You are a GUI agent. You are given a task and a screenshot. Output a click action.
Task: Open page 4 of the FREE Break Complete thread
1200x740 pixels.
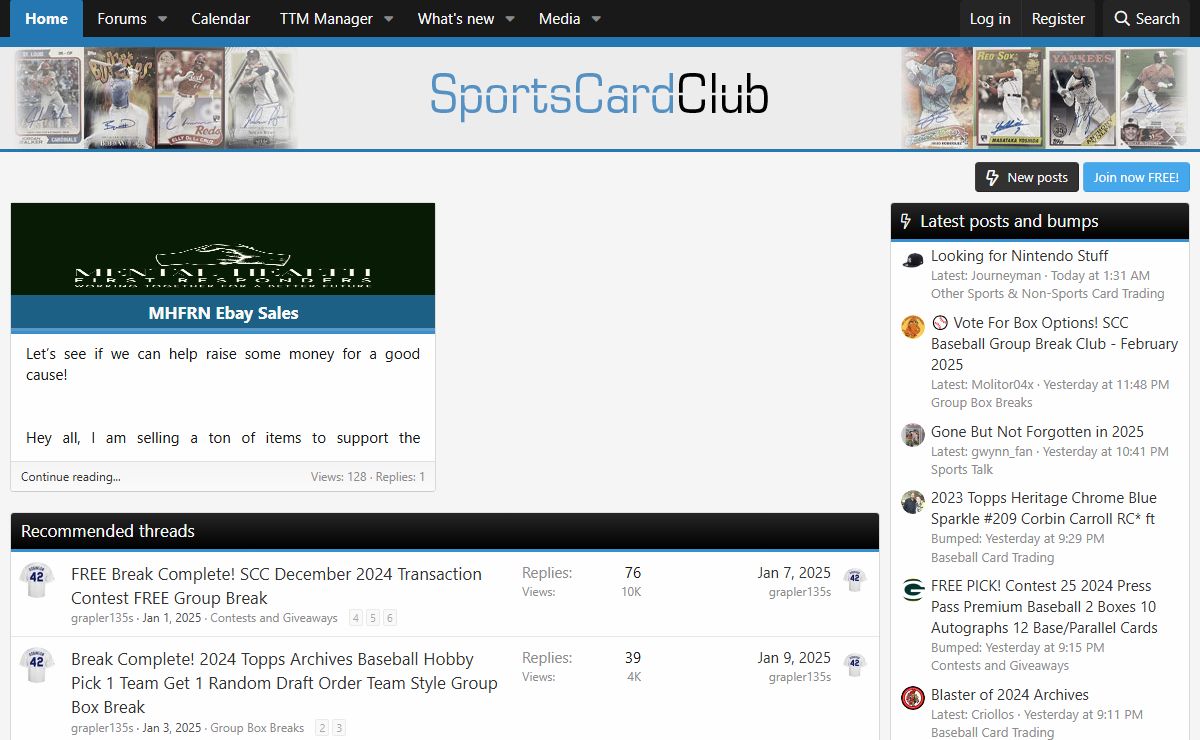[356, 618]
